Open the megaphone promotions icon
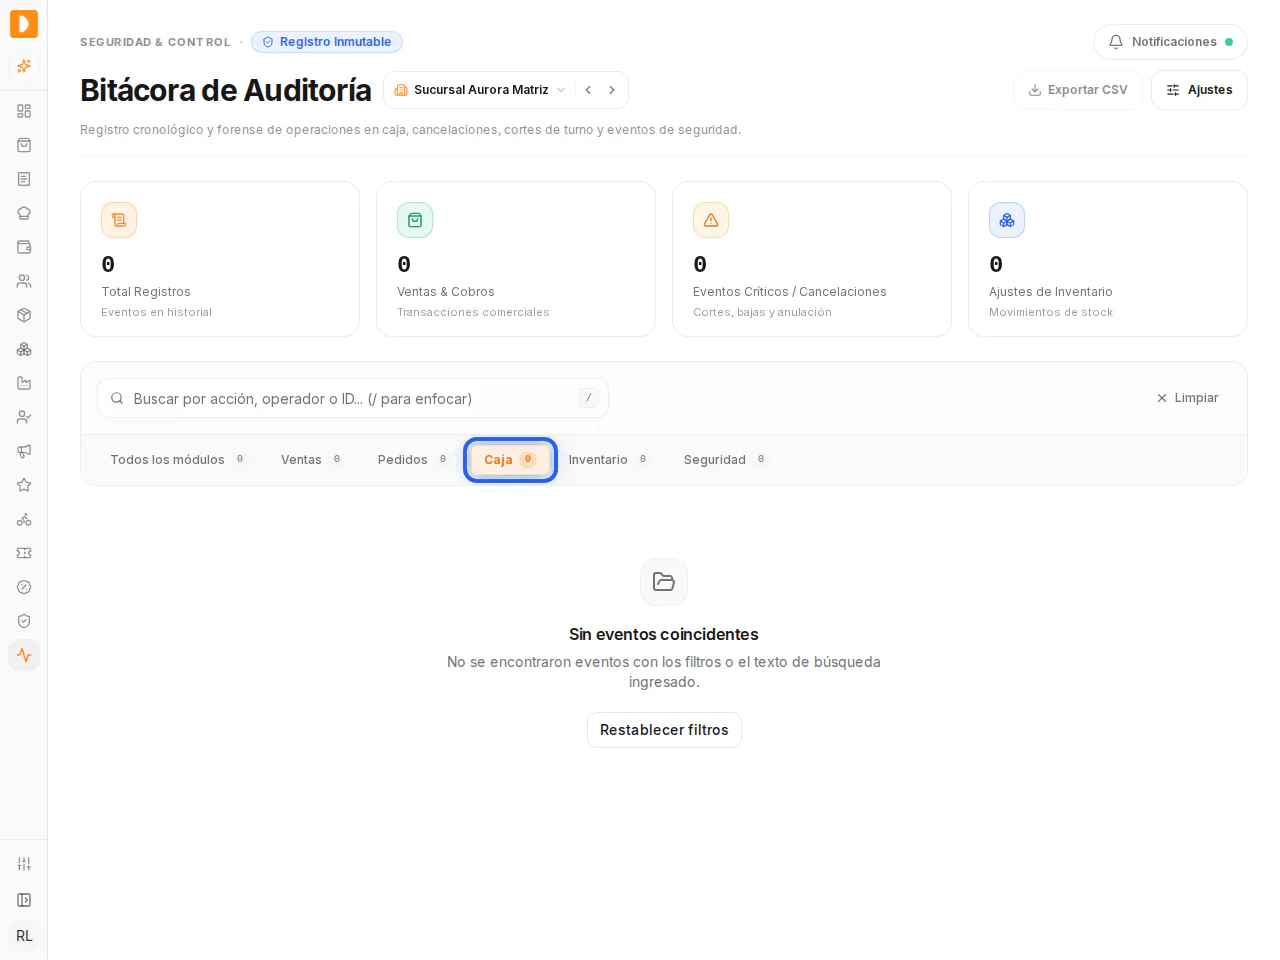This screenshot has width=1280, height=960. (24, 451)
